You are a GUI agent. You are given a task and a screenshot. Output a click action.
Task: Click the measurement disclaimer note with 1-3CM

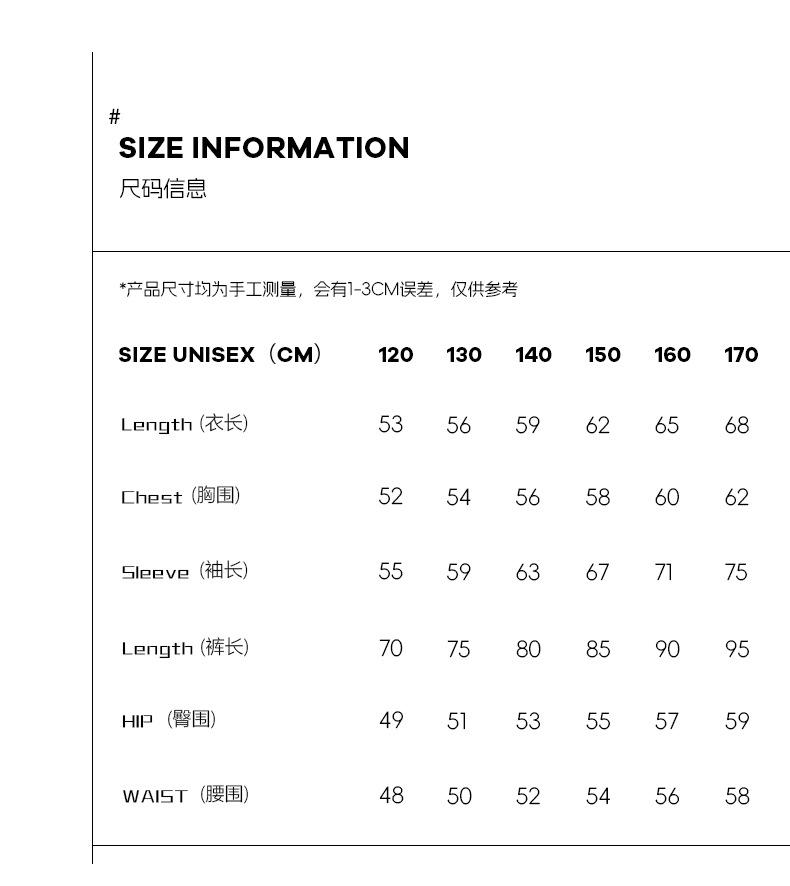[319, 289]
